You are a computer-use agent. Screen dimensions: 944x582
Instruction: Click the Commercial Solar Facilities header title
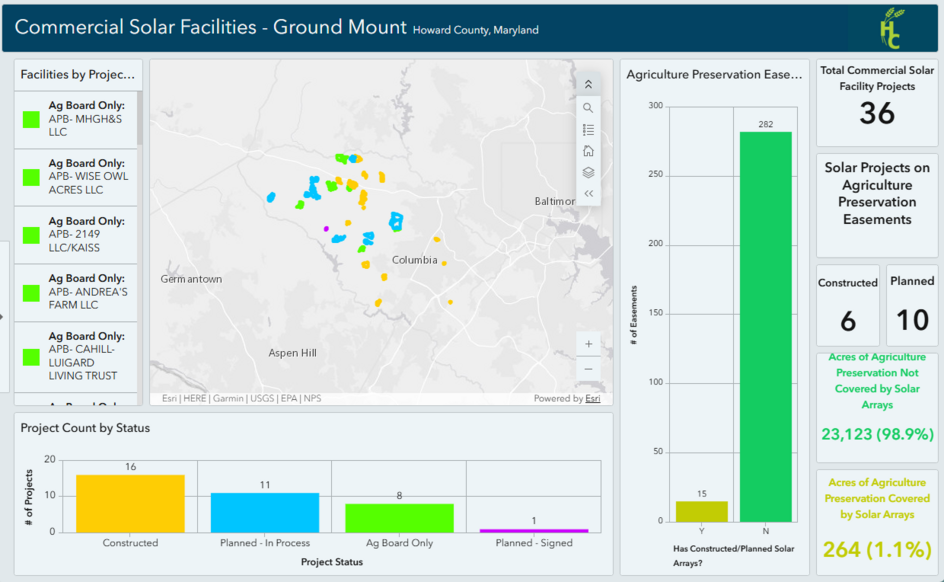tap(211, 27)
